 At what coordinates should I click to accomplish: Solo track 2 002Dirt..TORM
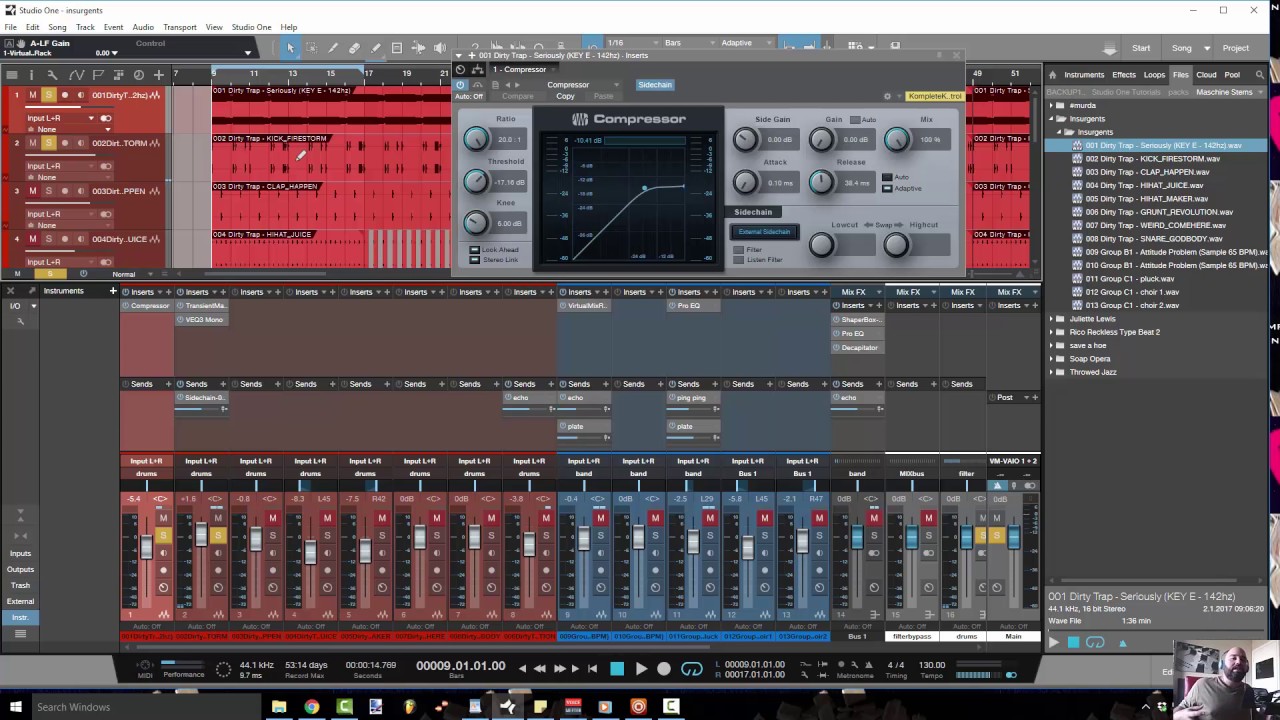pos(48,143)
